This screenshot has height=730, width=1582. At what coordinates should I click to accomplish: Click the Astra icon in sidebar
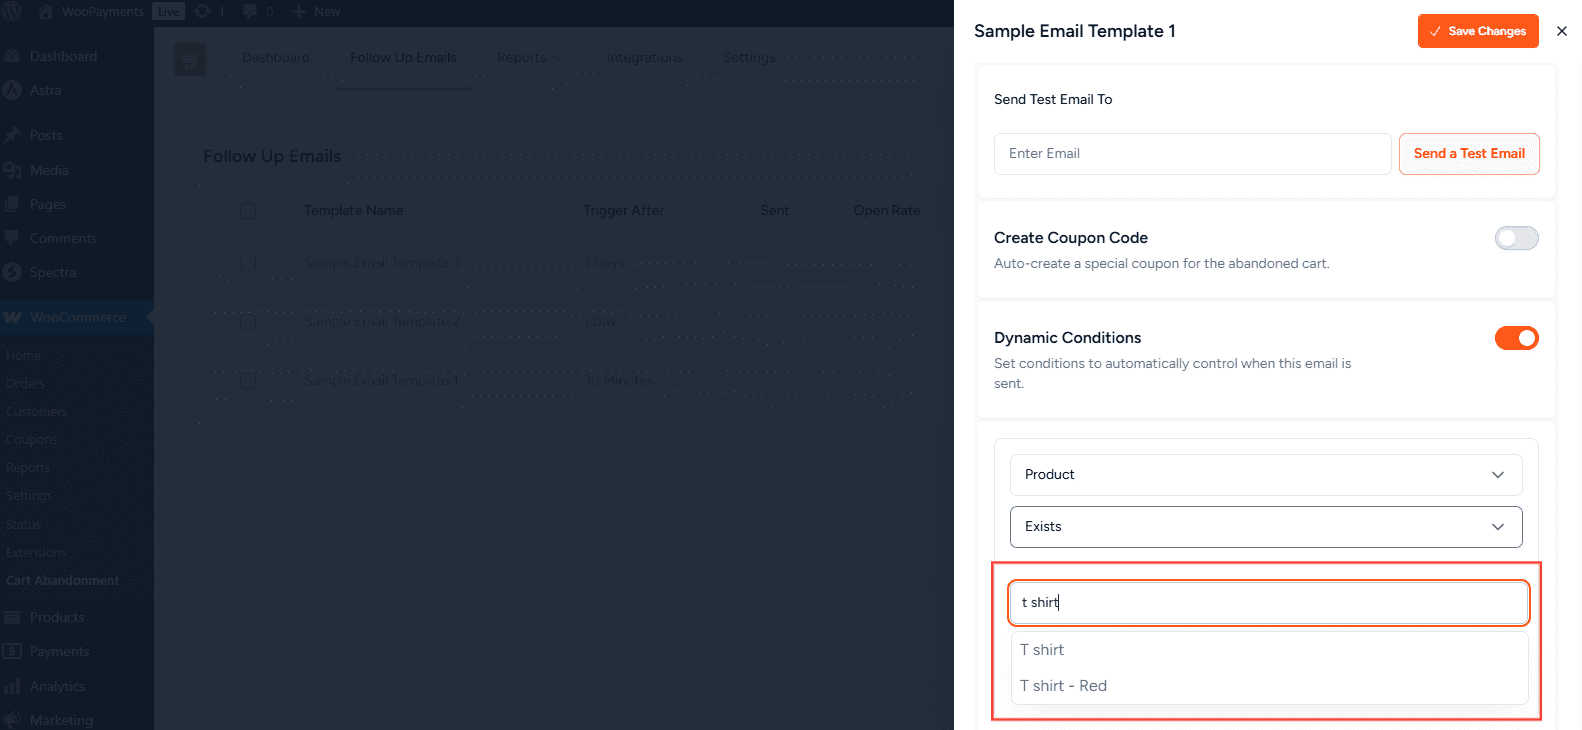[12, 90]
